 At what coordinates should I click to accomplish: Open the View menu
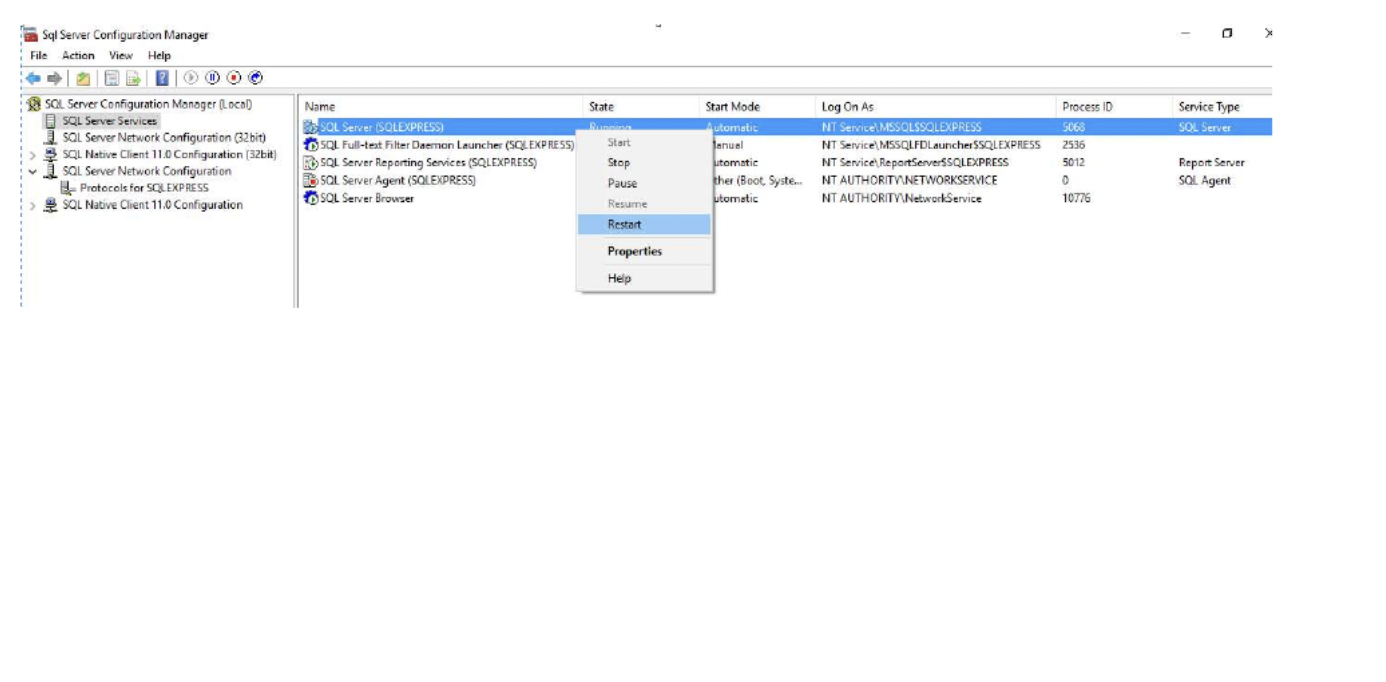point(121,56)
